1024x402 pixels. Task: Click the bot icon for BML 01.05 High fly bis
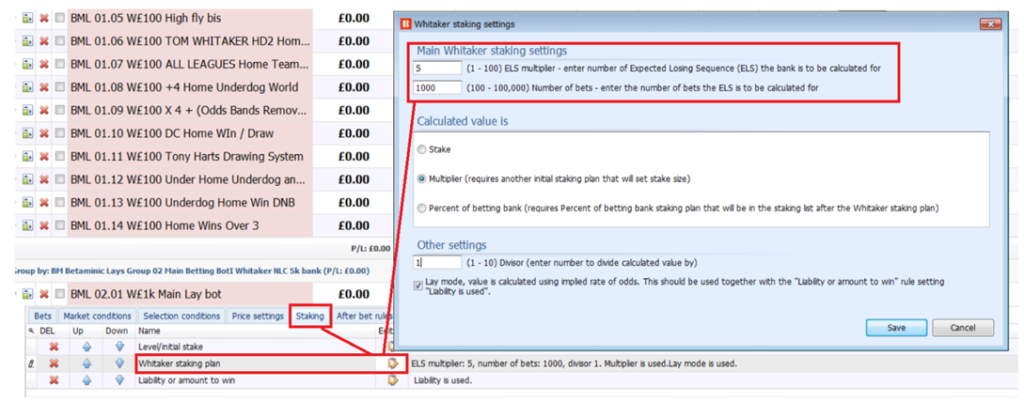point(27,18)
